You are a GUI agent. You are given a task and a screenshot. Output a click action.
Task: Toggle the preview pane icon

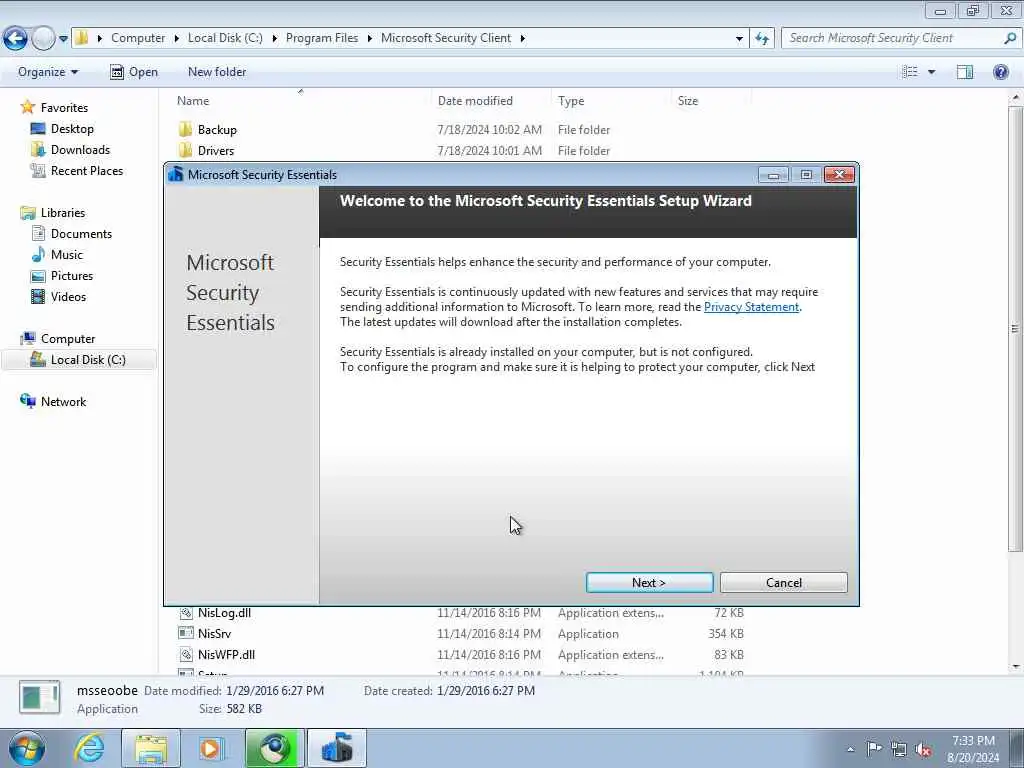[965, 72]
